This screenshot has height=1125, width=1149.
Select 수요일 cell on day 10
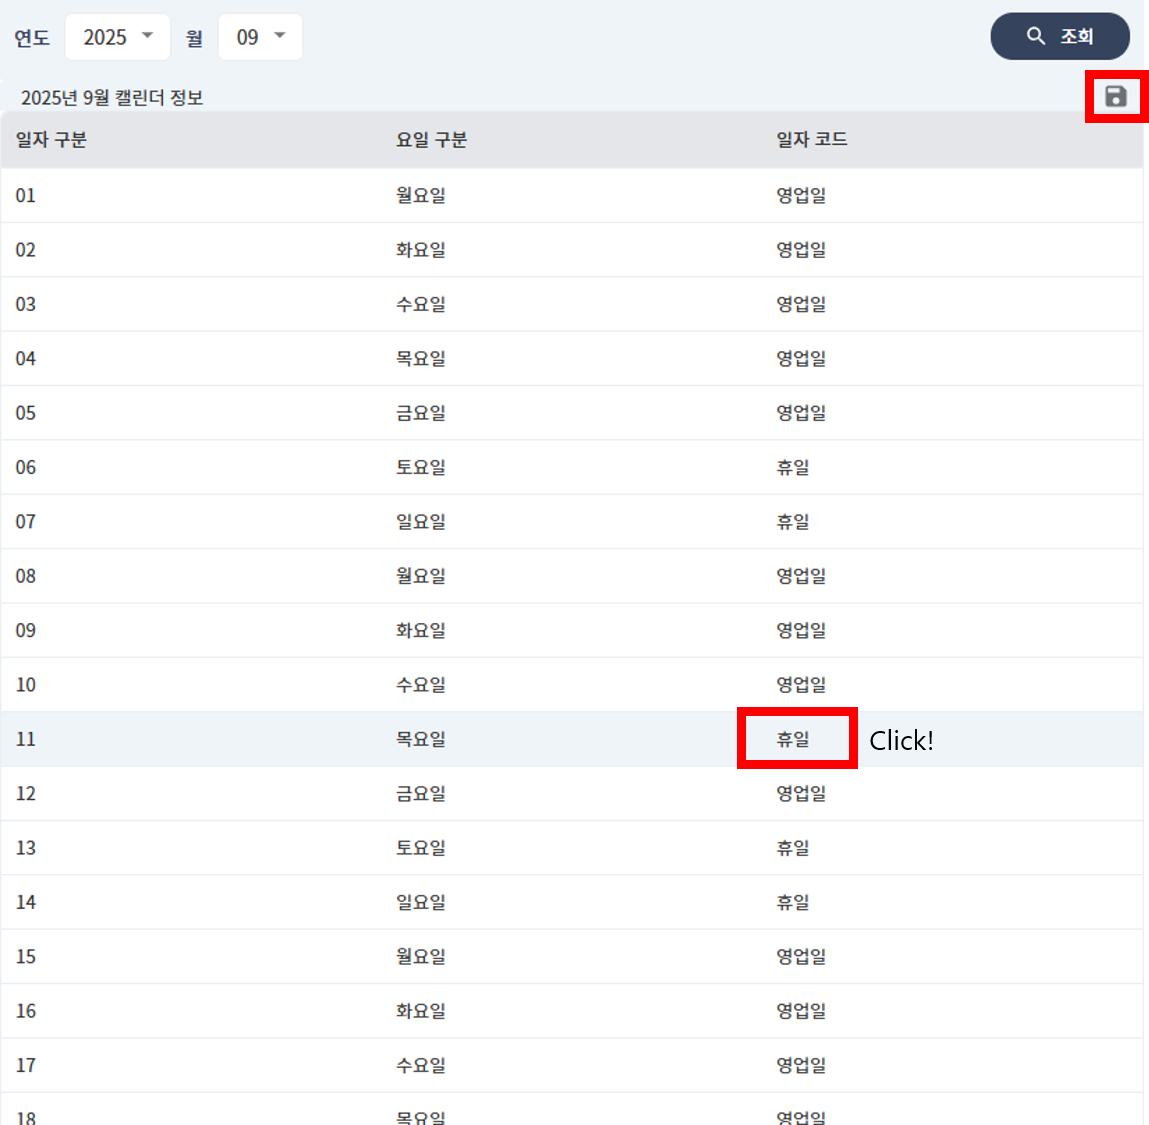(420, 685)
